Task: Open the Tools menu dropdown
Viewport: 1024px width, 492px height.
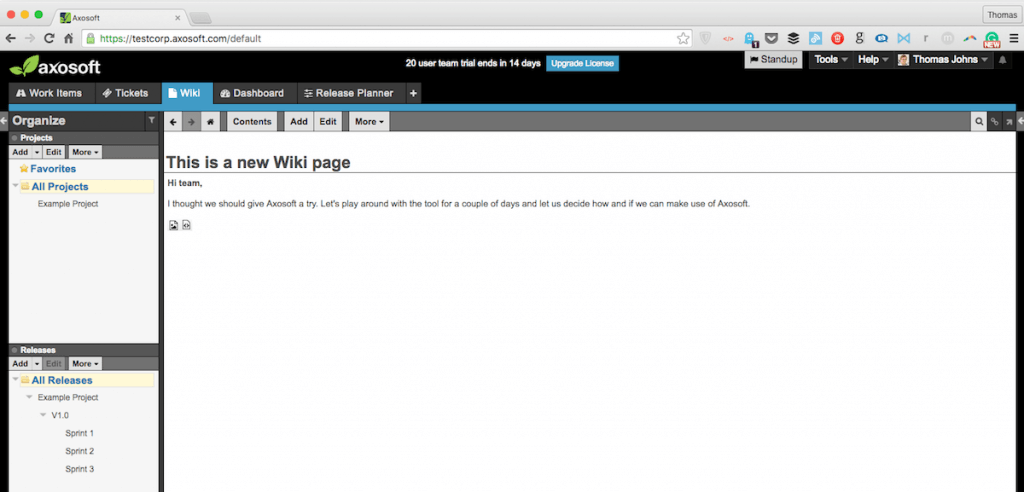Action: (x=831, y=59)
